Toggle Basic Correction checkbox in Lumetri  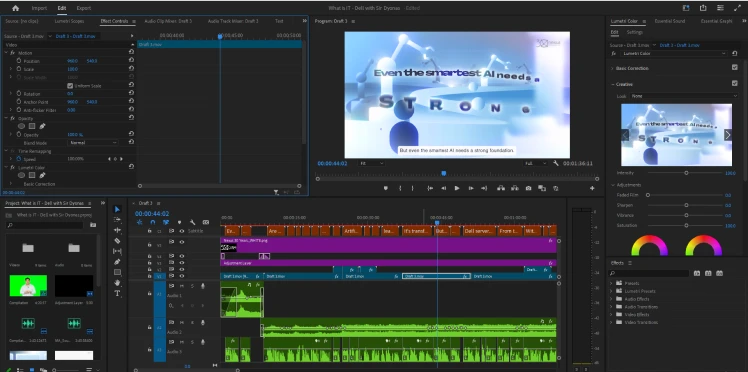(735, 68)
